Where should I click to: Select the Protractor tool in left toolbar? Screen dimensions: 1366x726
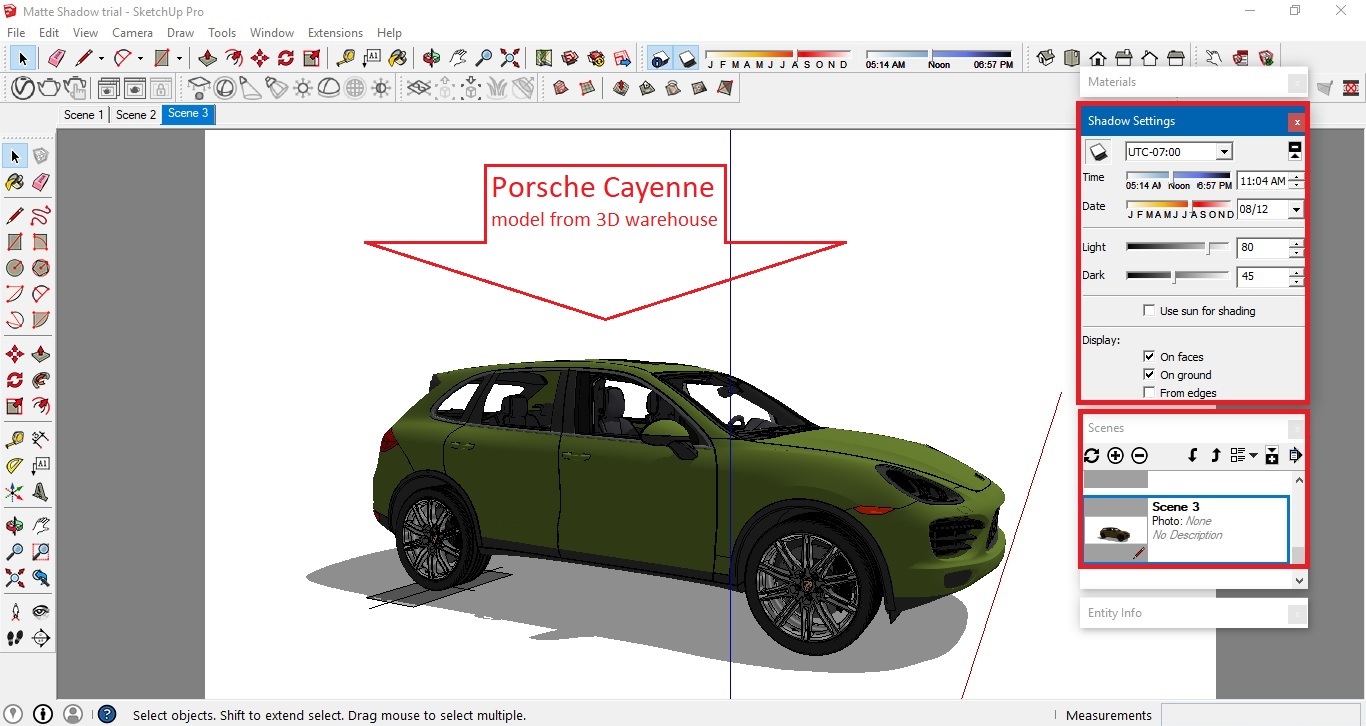pos(15,465)
